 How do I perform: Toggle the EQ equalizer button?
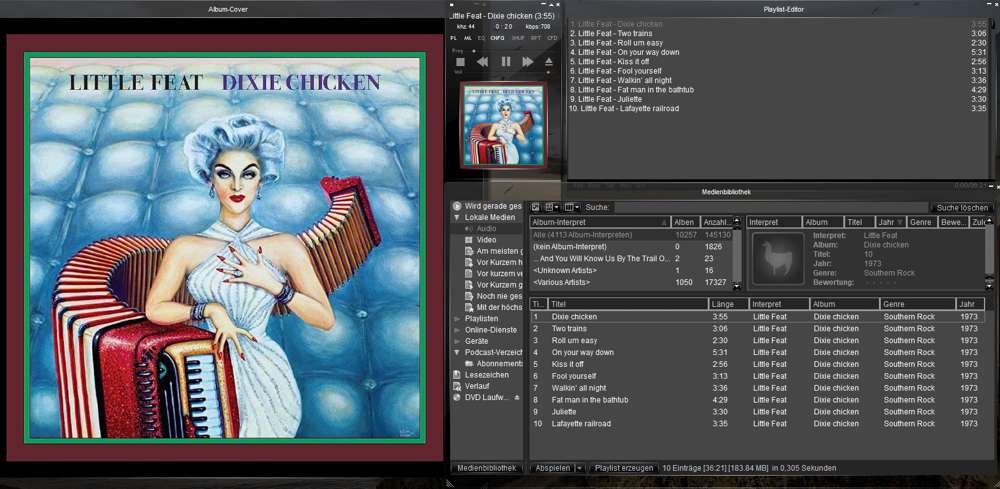tap(481, 37)
